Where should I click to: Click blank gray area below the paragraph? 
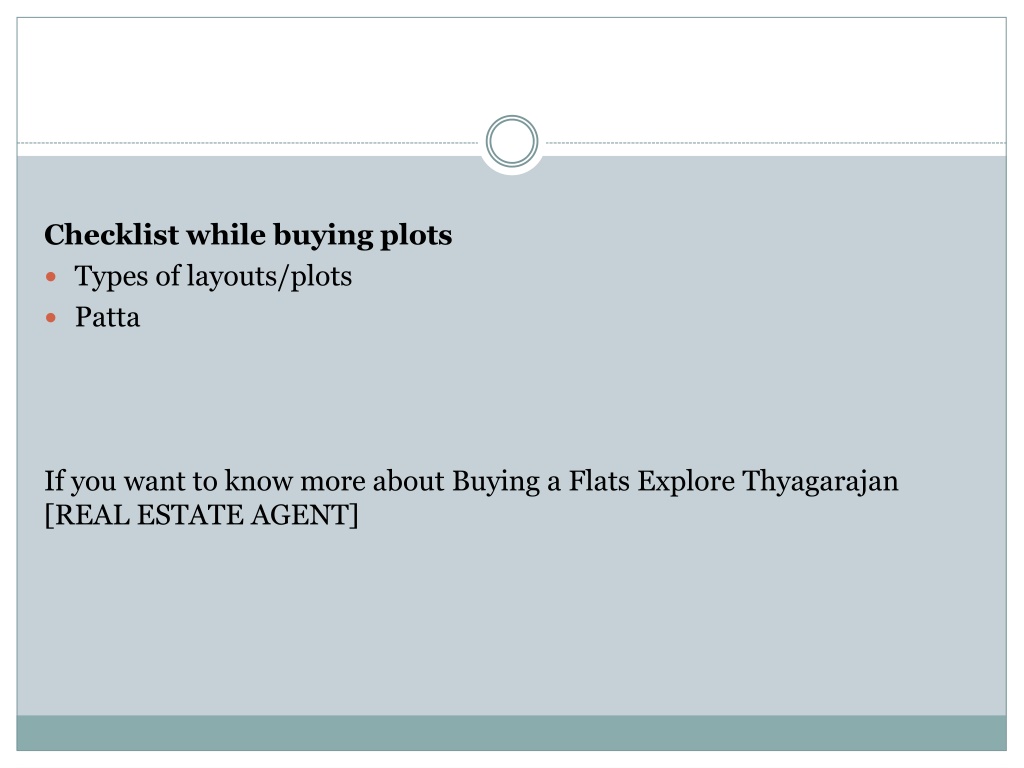point(511,620)
